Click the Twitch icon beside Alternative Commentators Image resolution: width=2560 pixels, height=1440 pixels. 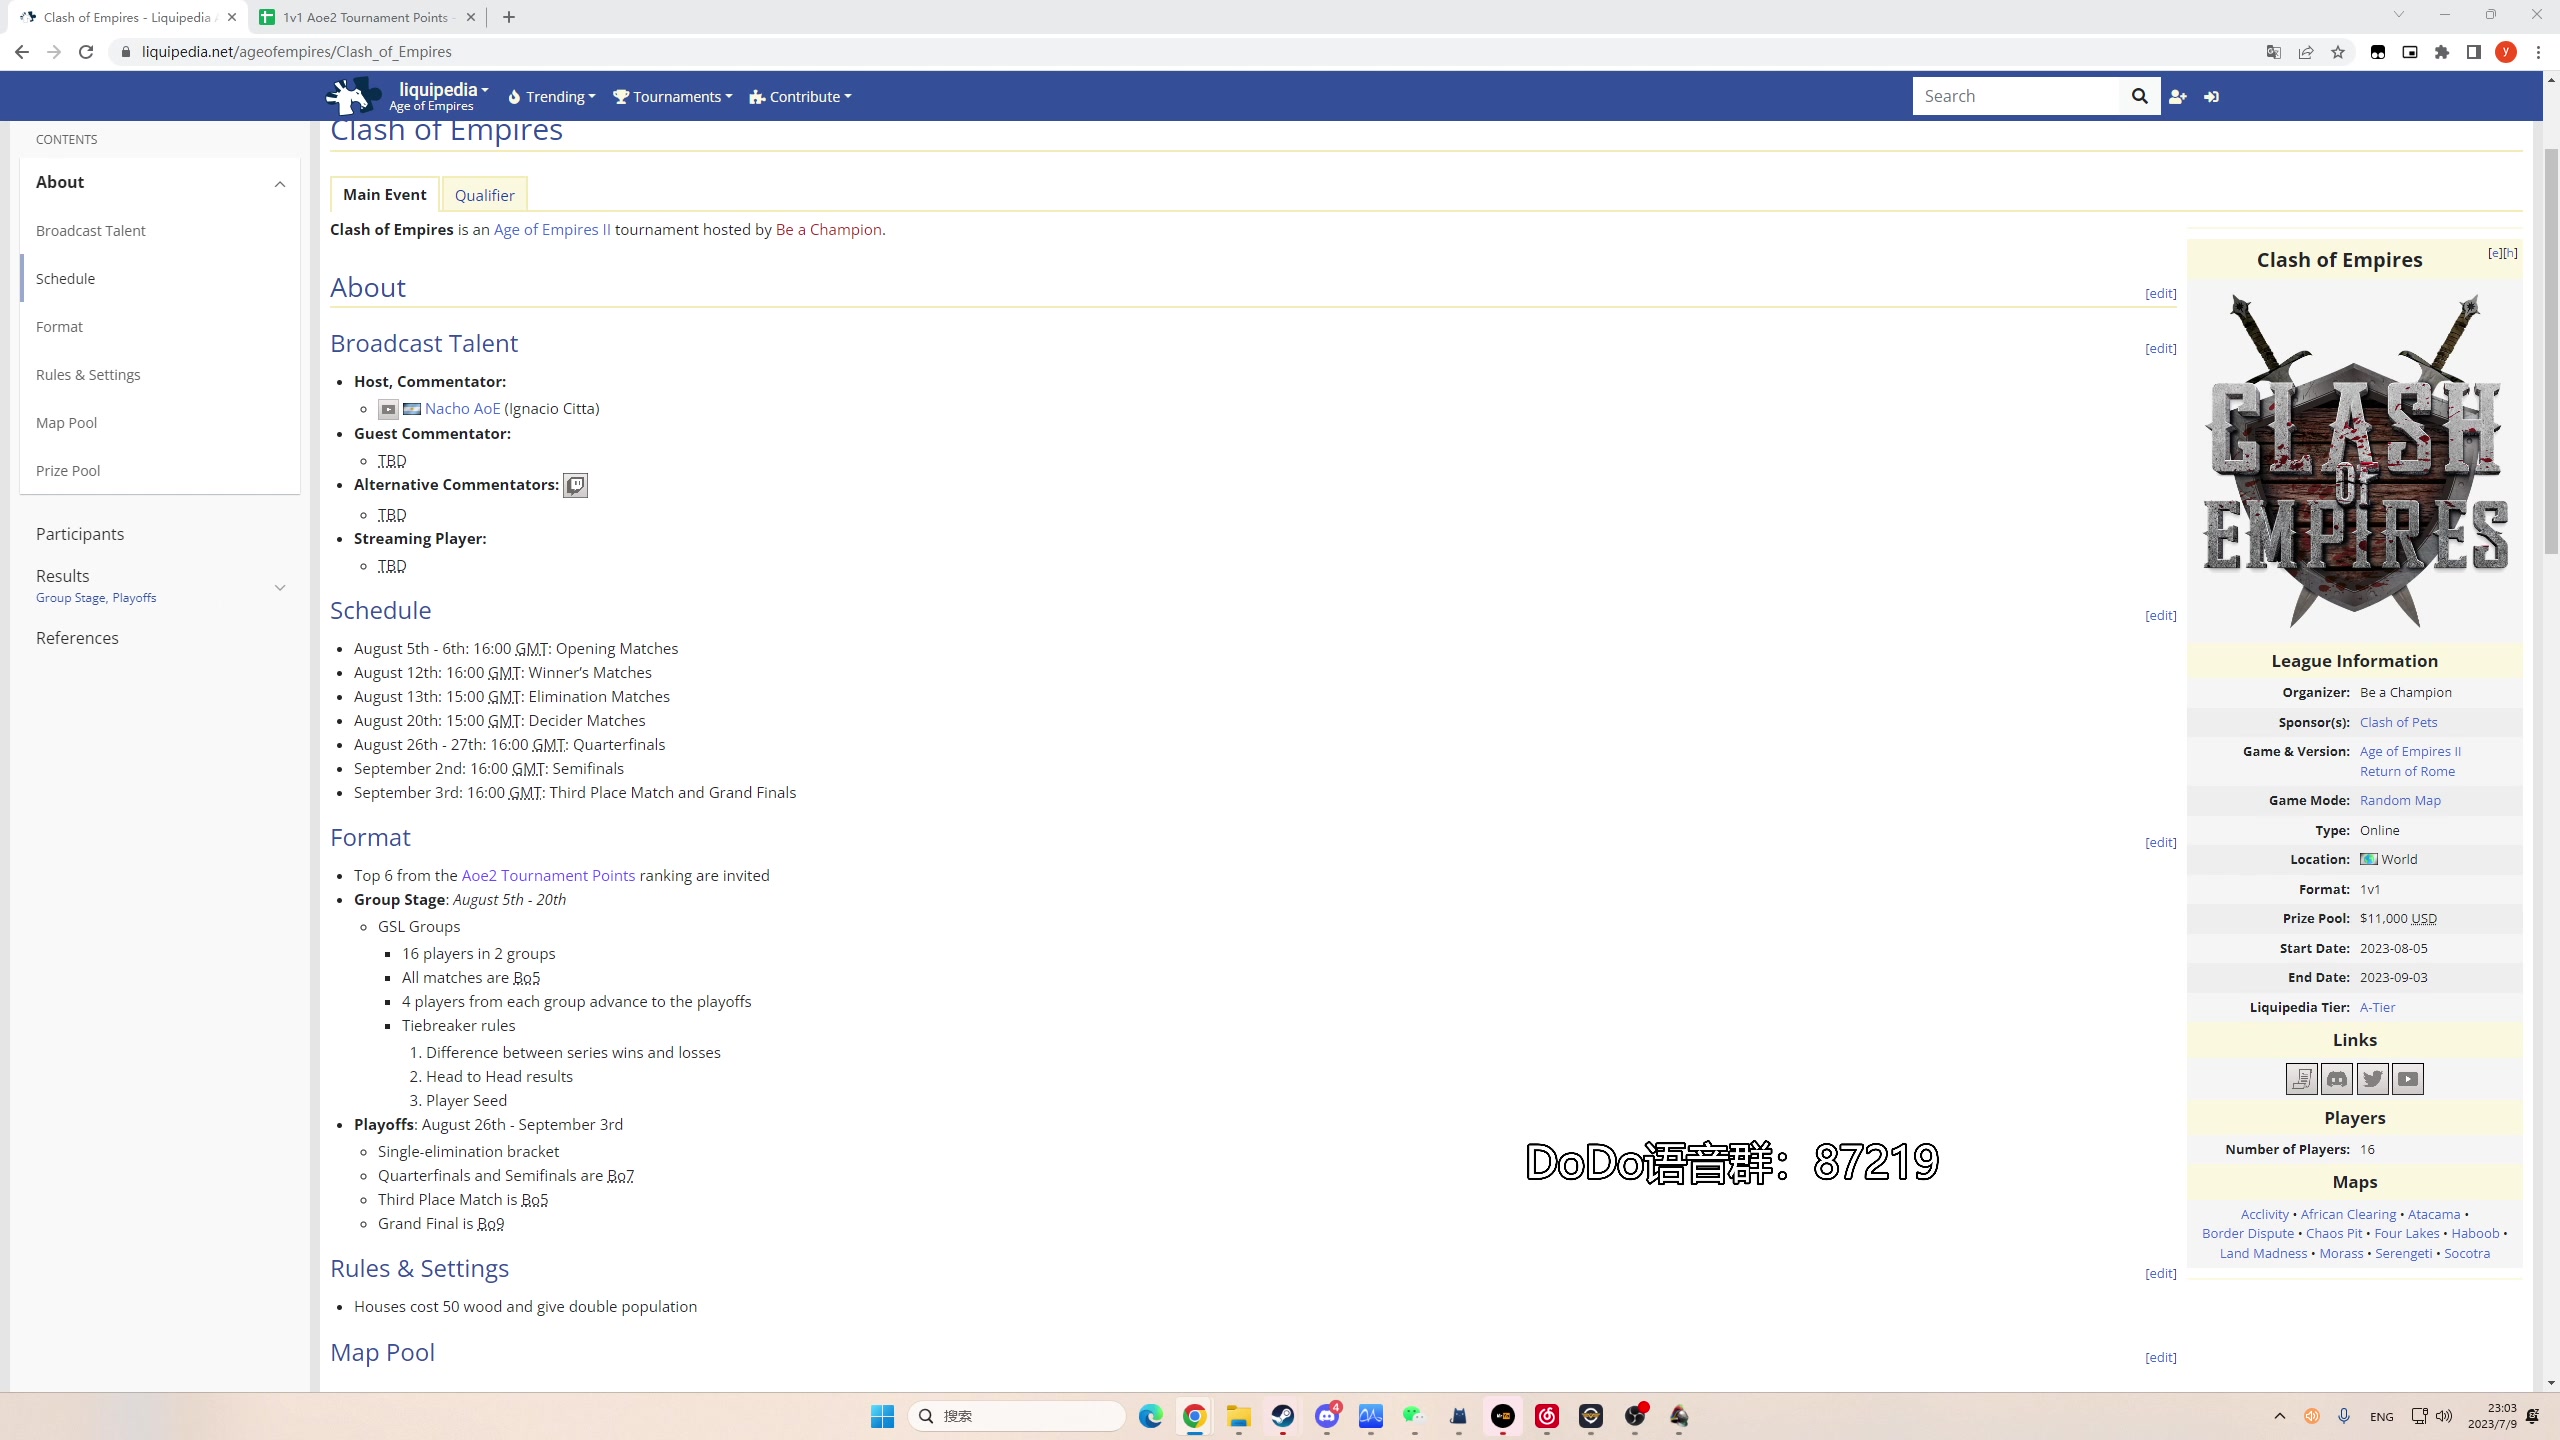click(x=575, y=486)
